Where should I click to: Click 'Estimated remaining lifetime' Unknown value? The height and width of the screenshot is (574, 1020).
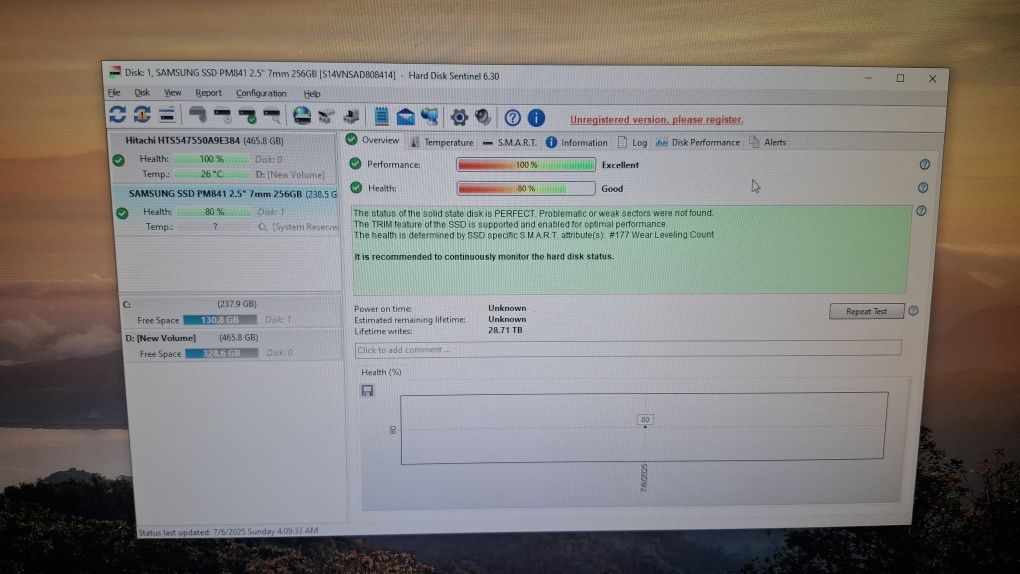507,319
